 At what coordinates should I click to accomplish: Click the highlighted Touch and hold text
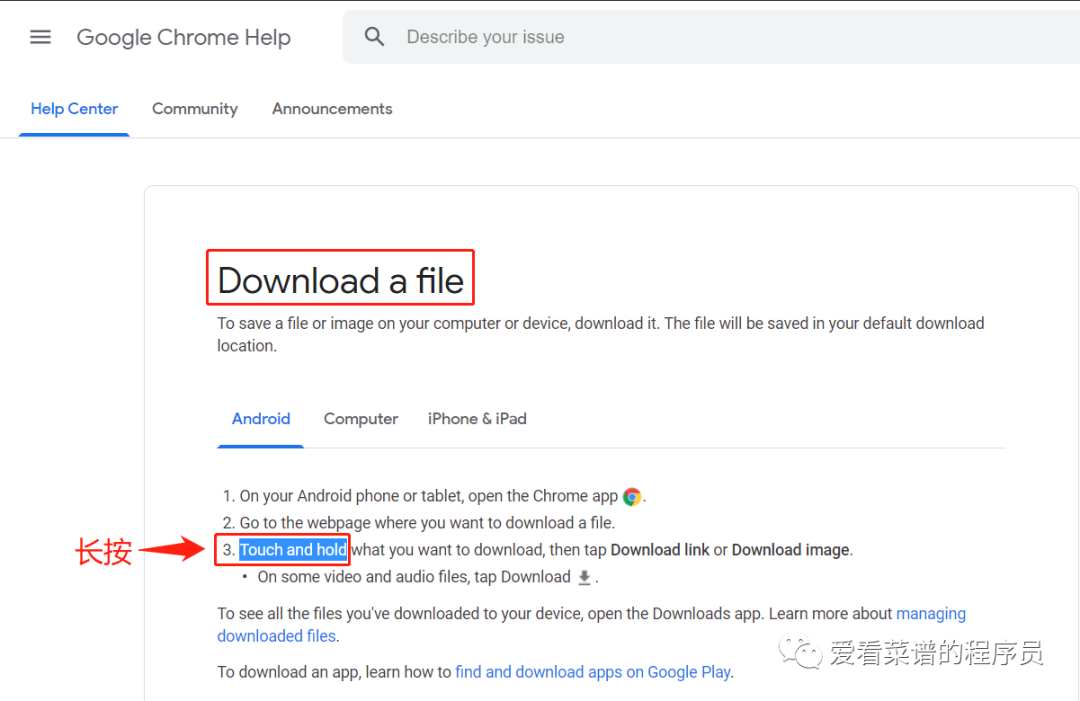coord(293,550)
